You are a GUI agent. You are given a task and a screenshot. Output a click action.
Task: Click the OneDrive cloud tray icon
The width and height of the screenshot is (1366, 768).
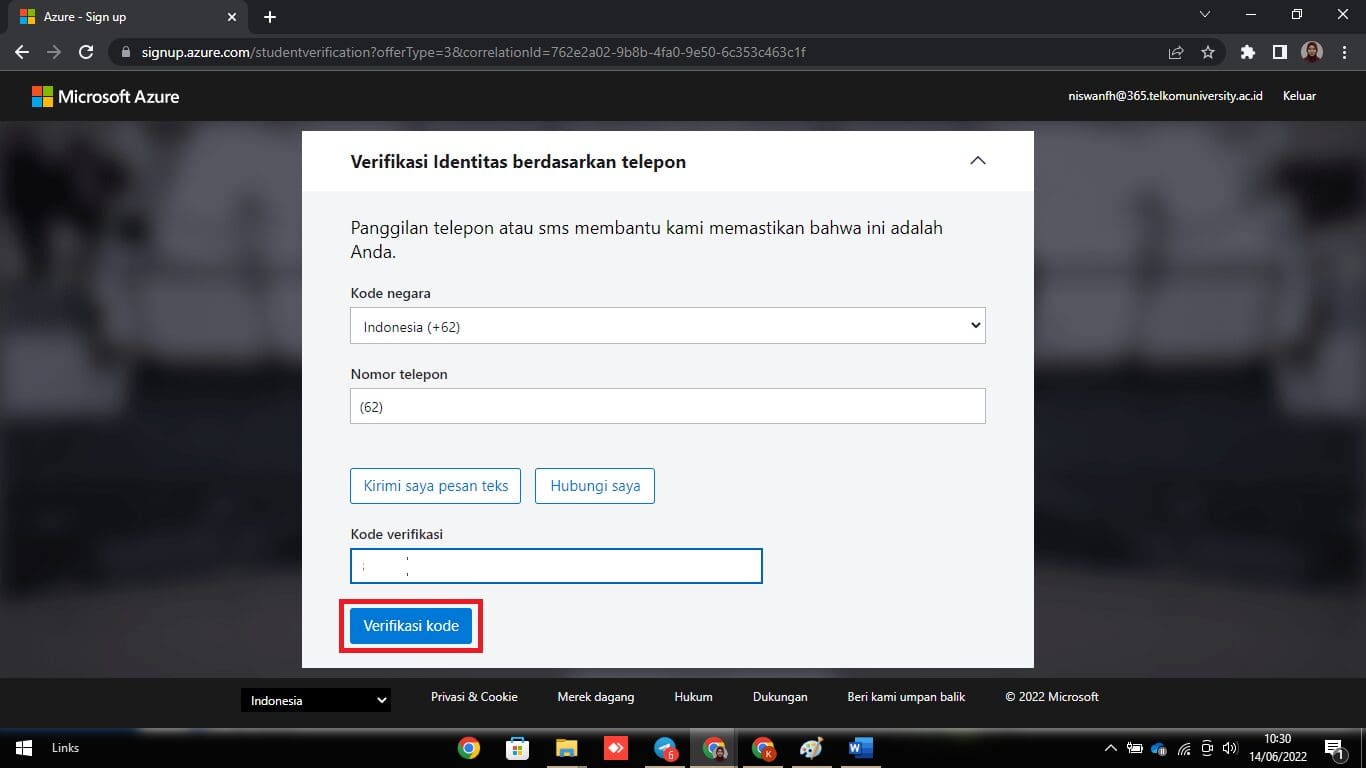1159,748
